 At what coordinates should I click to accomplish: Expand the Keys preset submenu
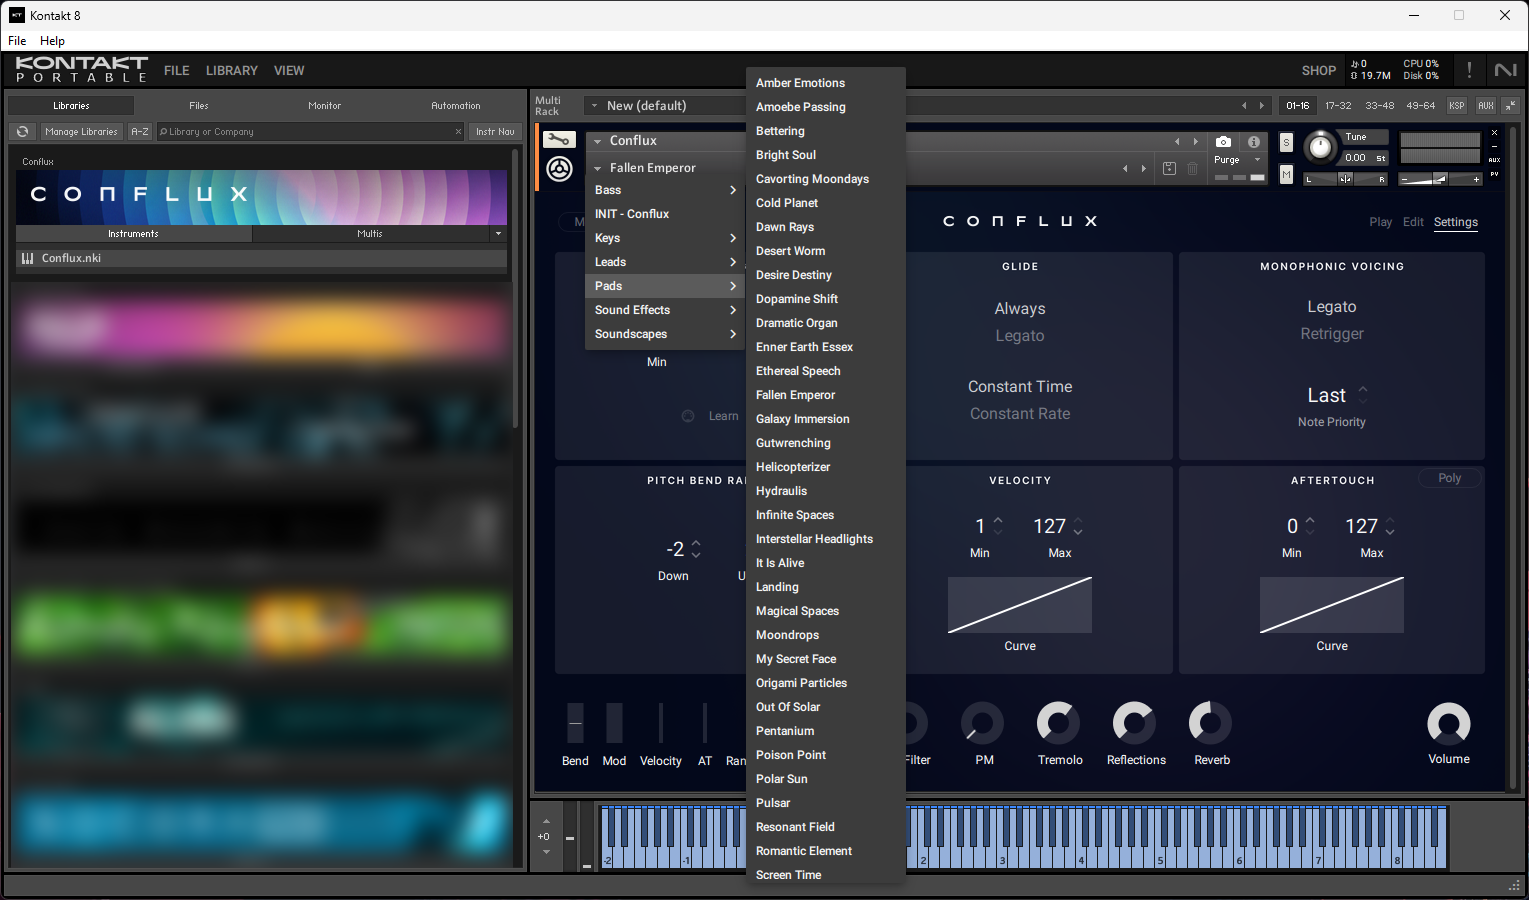click(665, 238)
